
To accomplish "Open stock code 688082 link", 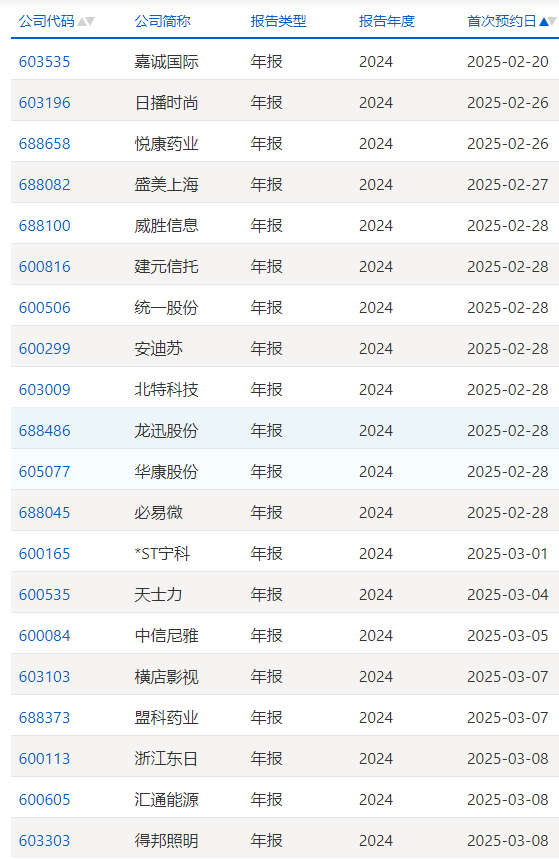I will coord(44,185).
